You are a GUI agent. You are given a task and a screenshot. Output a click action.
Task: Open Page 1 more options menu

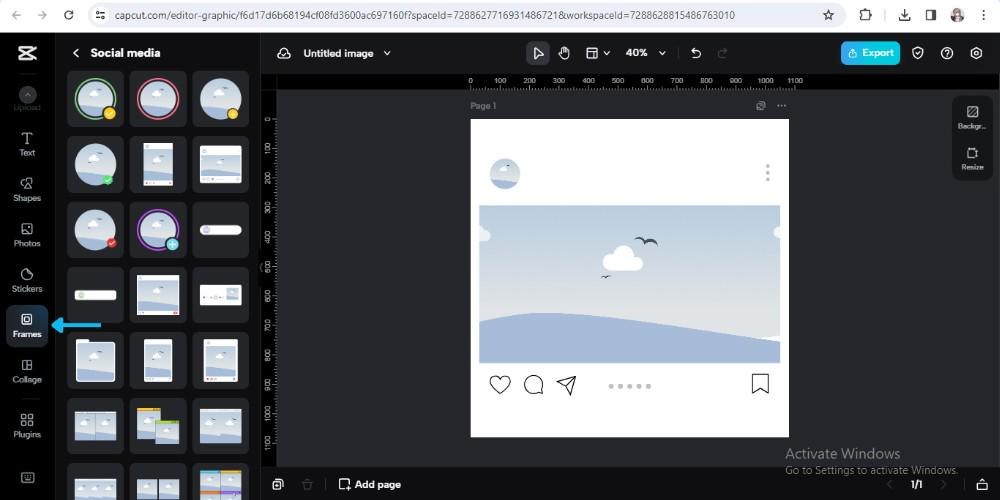click(x=781, y=106)
